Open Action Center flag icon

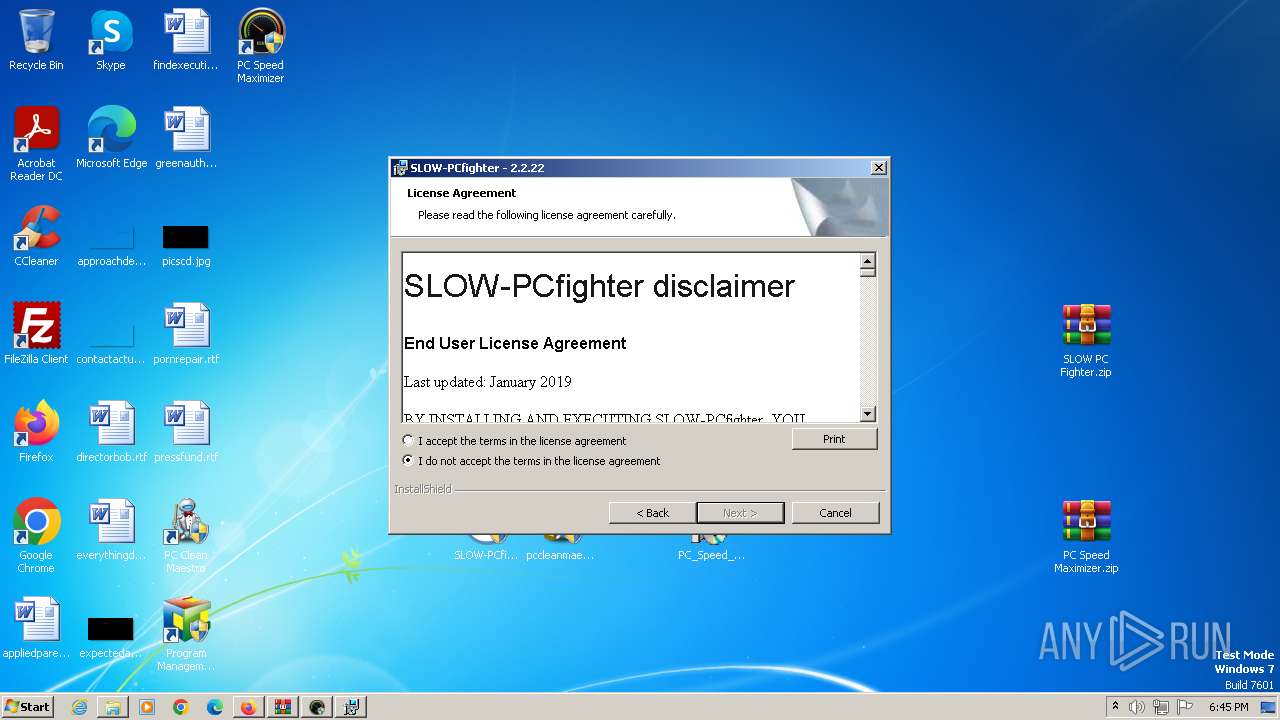1184,707
